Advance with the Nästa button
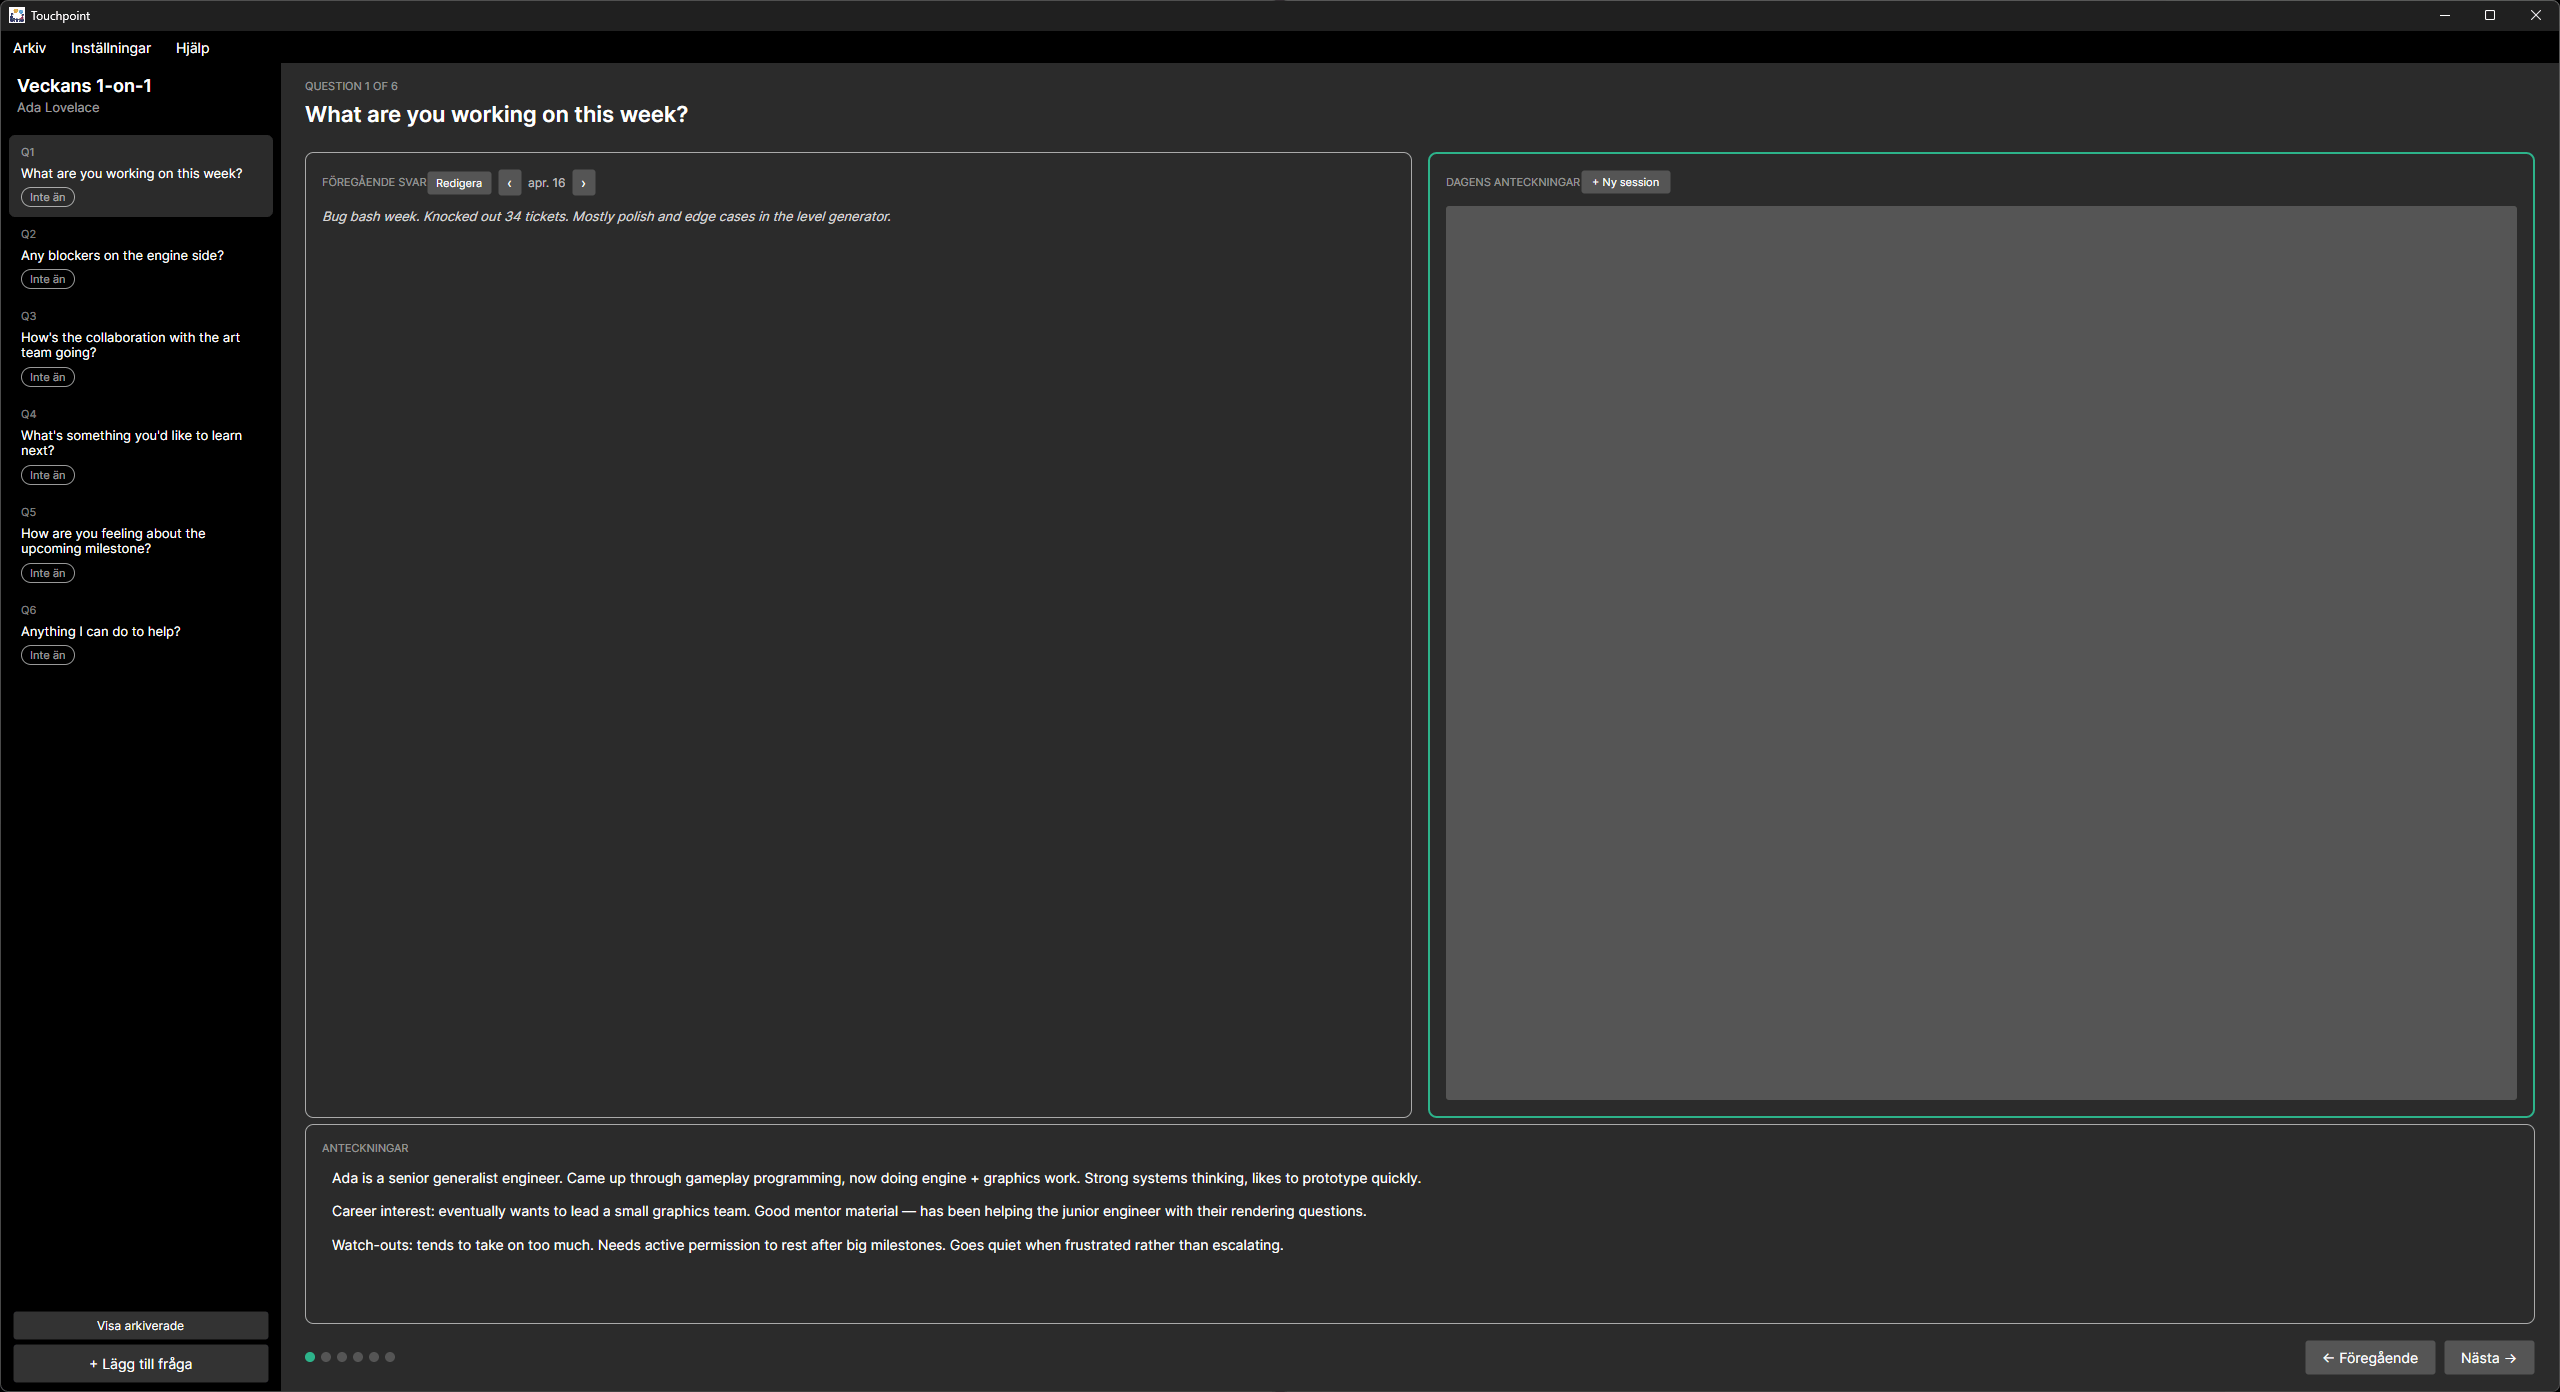Viewport: 2560px width, 1392px height. point(2488,1357)
